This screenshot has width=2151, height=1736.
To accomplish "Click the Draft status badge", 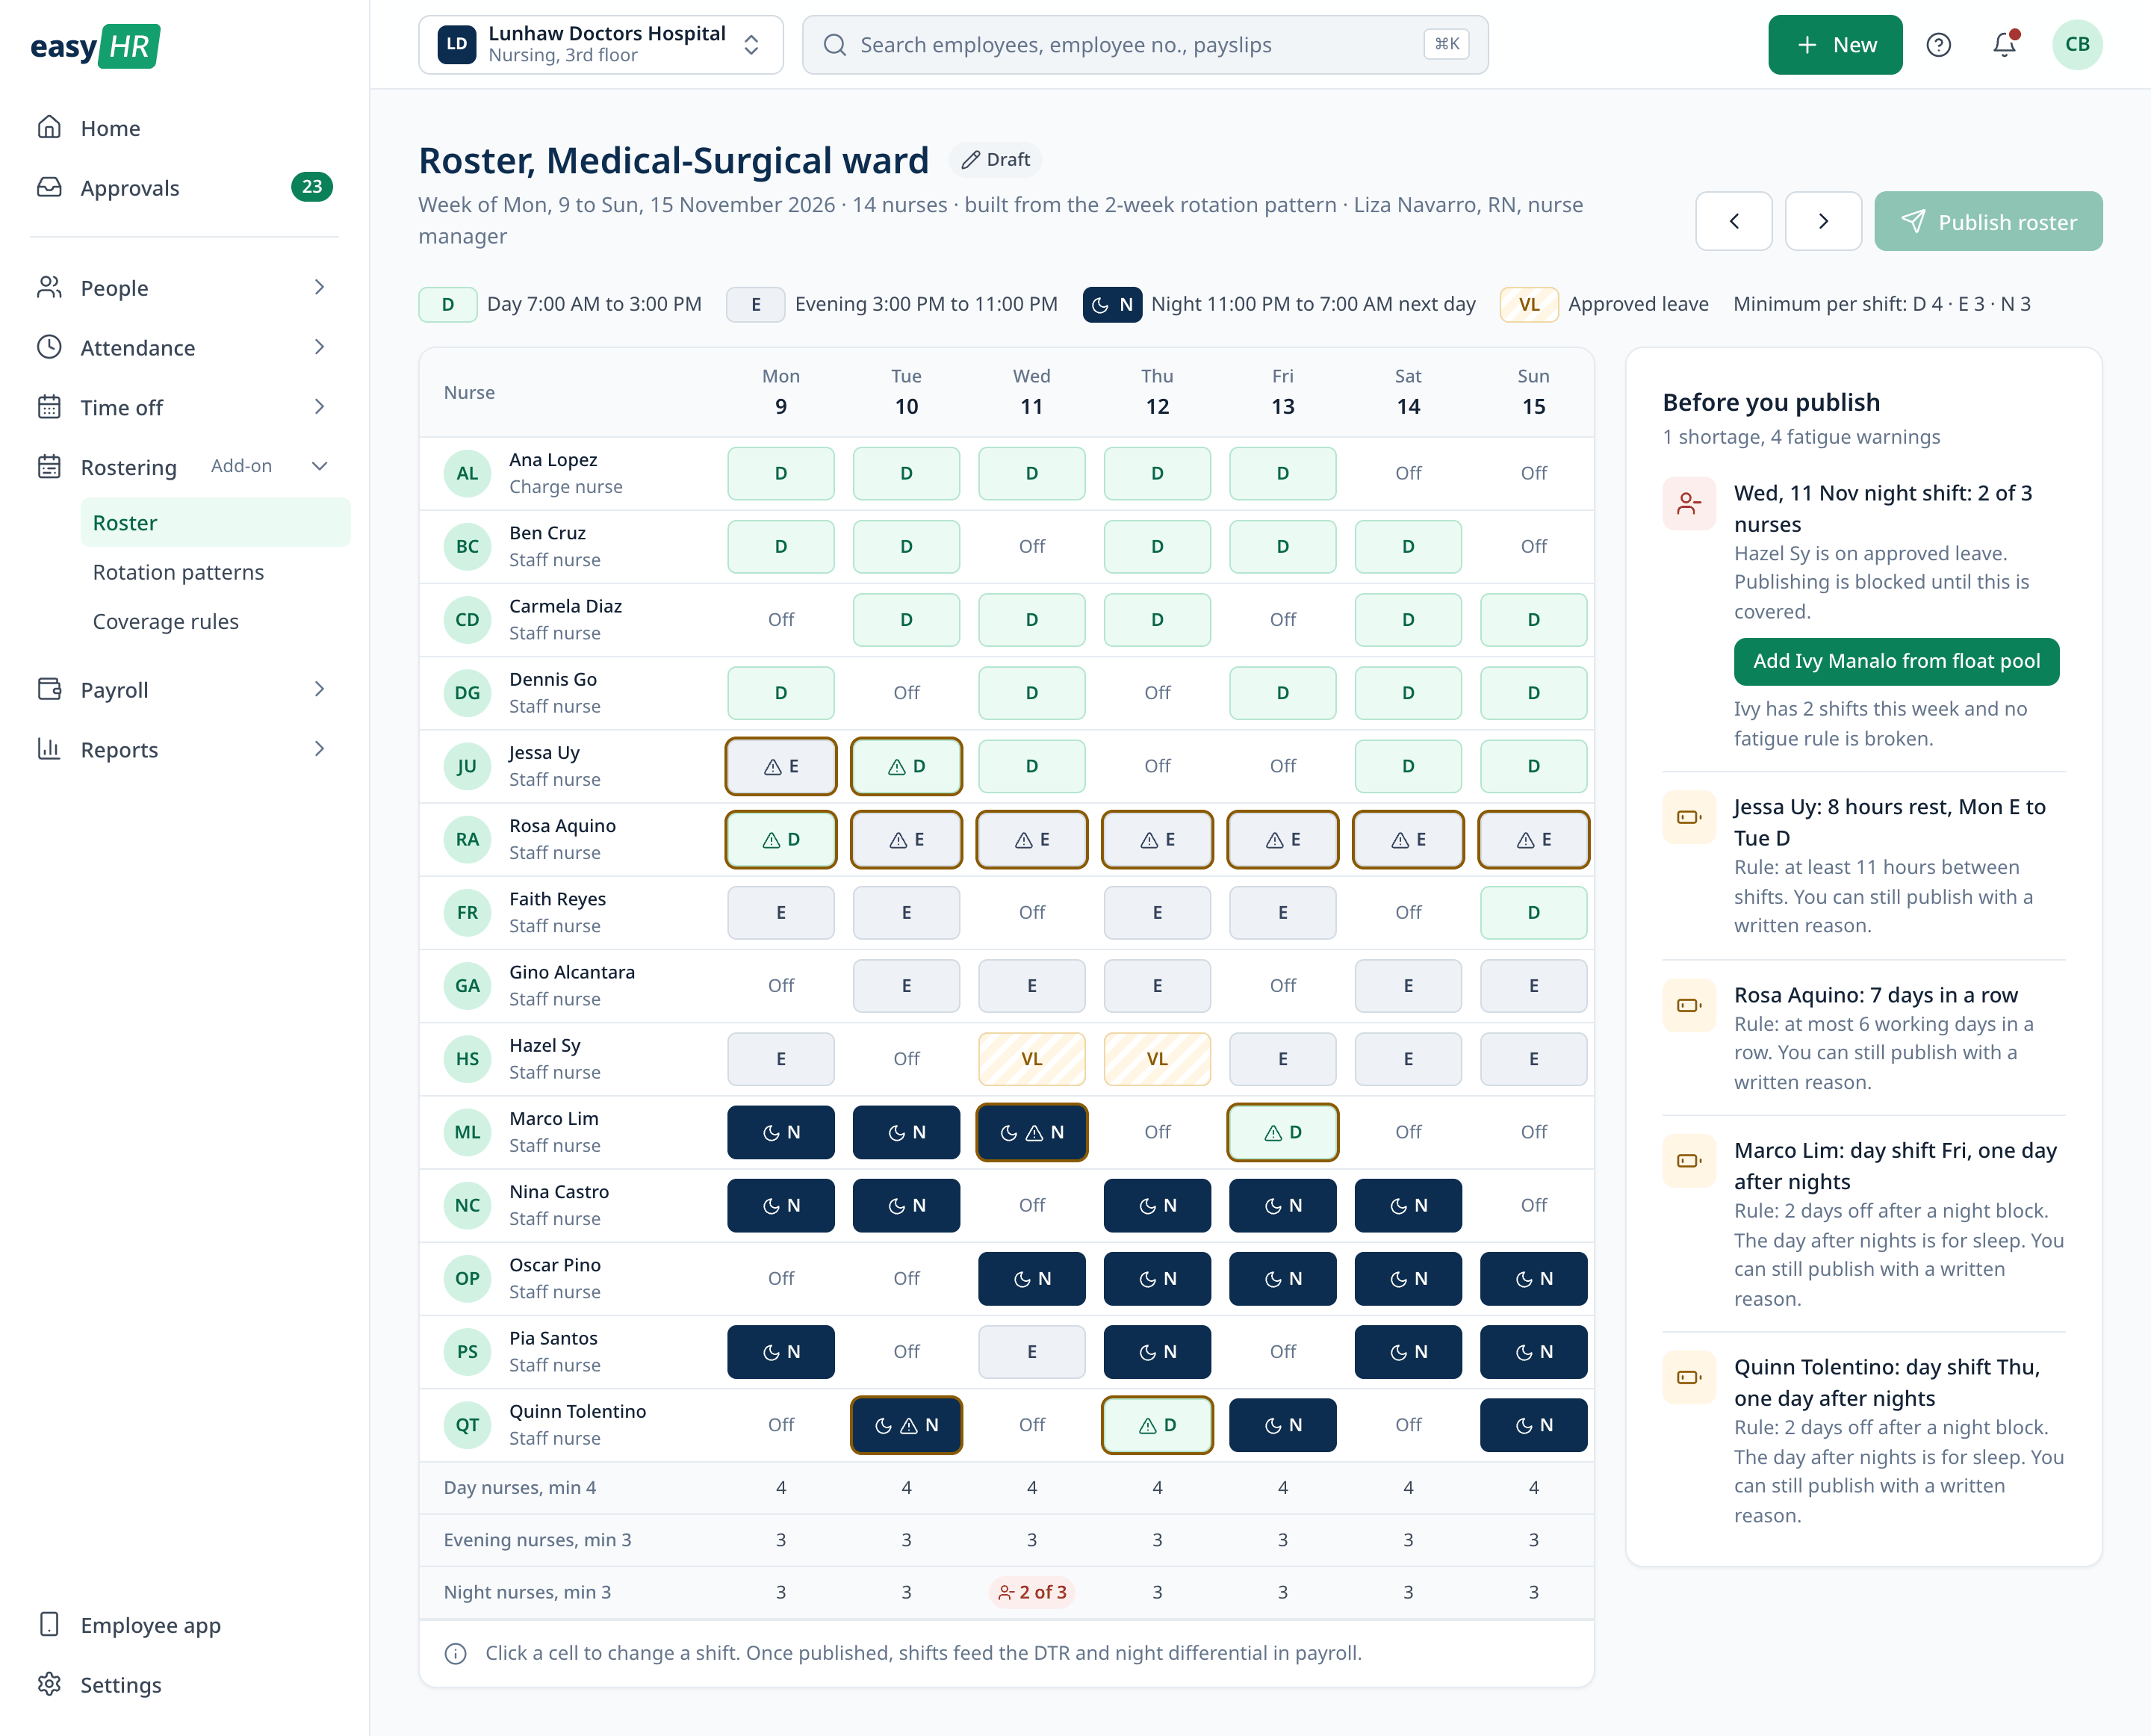I will point(996,160).
